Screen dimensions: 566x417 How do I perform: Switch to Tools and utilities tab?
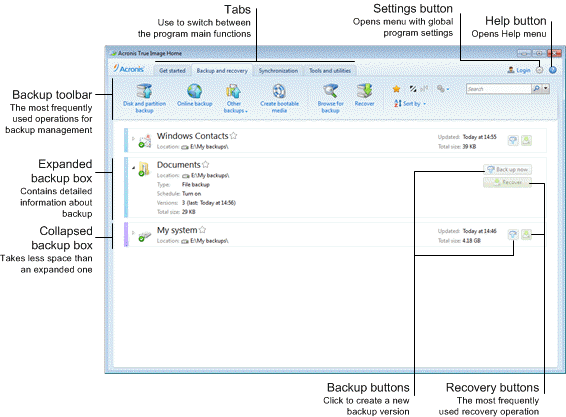point(330,71)
